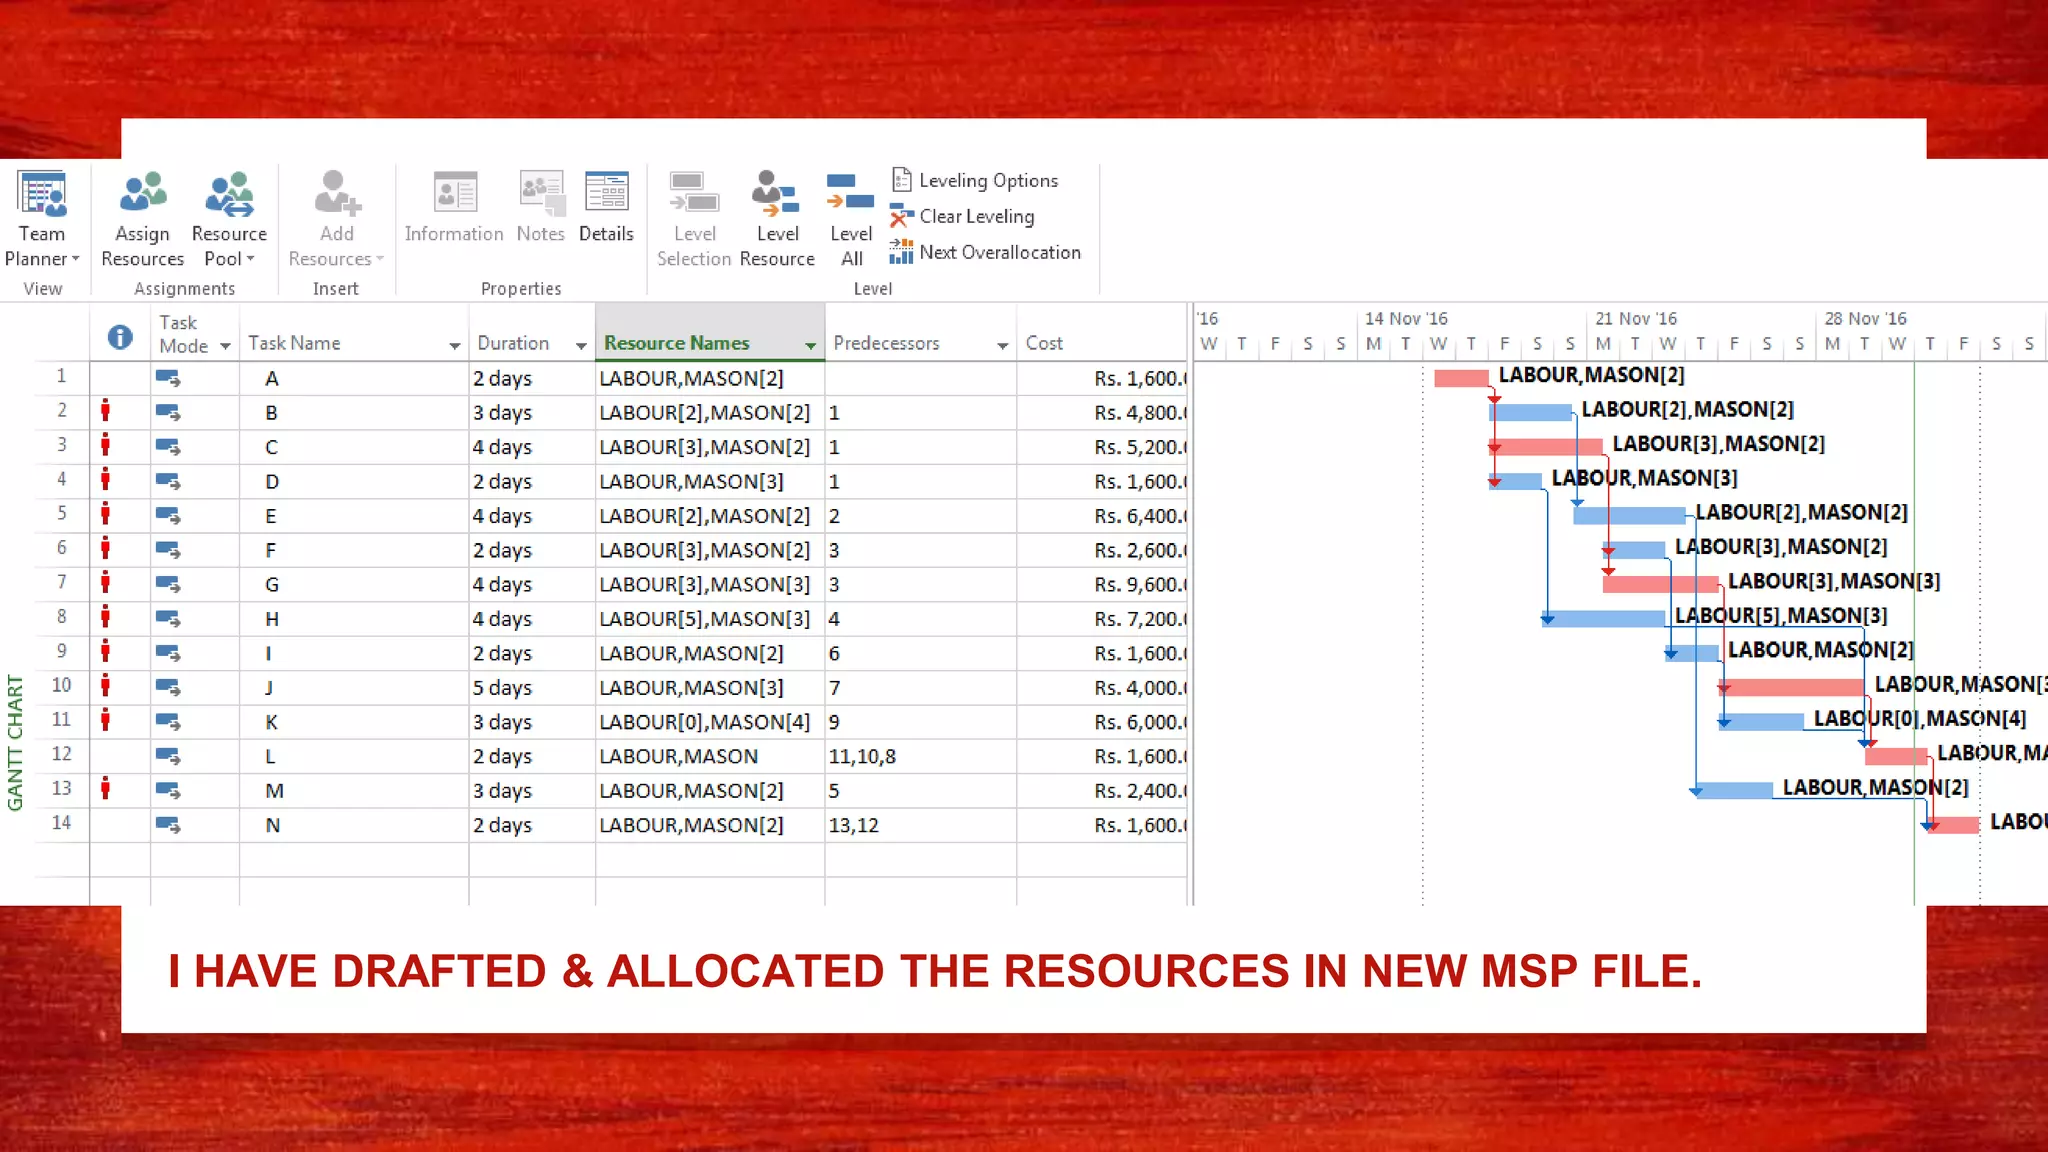Screen dimensions: 2048x1152
Task: Click overallocation indicator for task G
Action: tap(105, 583)
